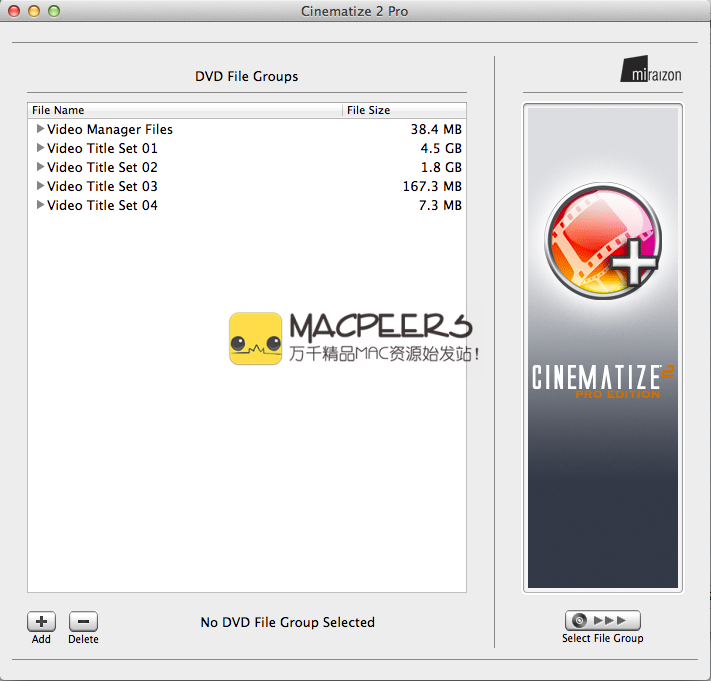Expand Video Title Set 03 triangle
Image resolution: width=711 pixels, height=681 pixels.
pos(40,186)
